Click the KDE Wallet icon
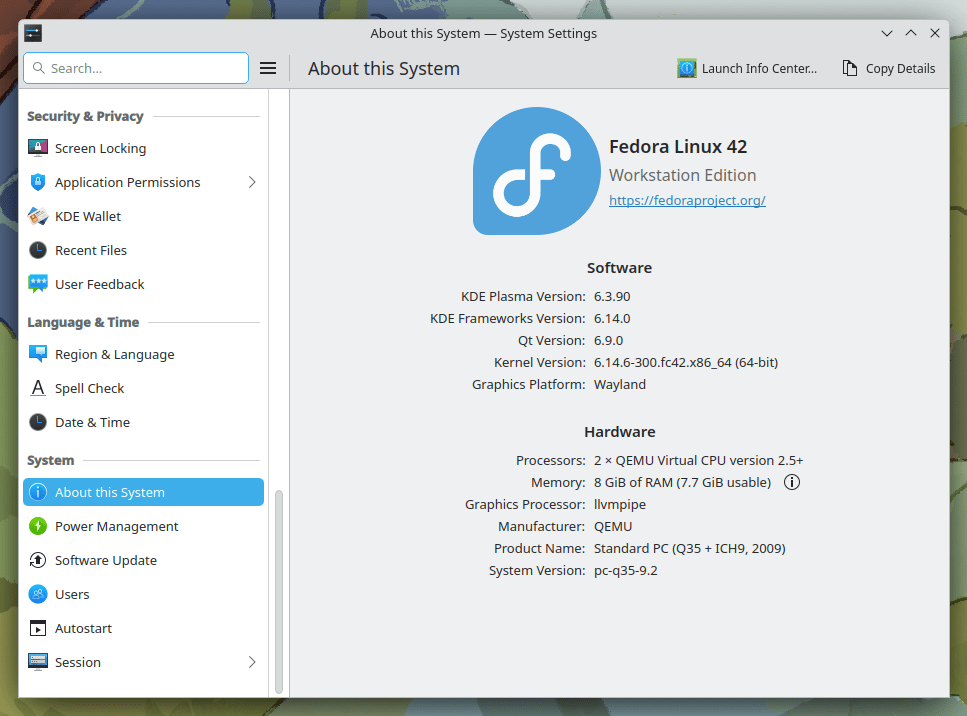The height and width of the screenshot is (716, 967). click(x=38, y=216)
